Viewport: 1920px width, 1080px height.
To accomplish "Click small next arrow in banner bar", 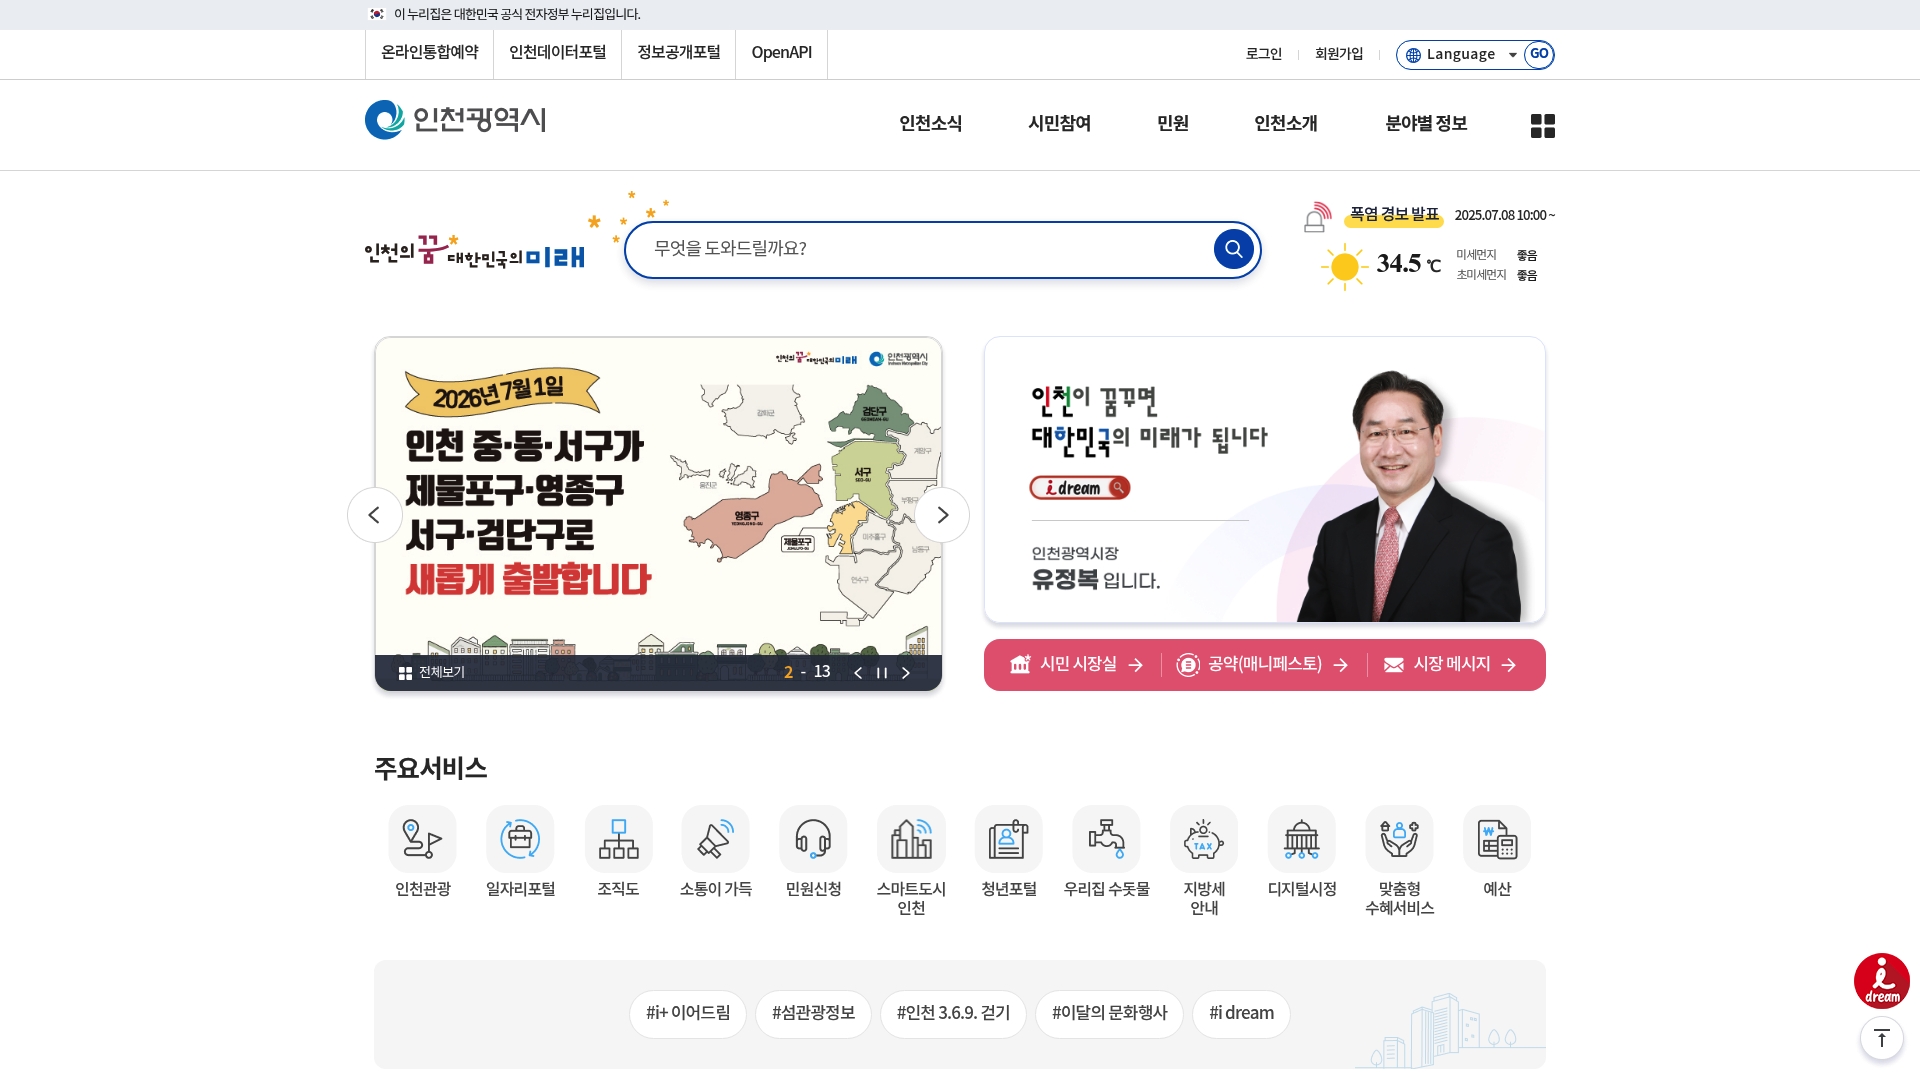I will [905, 673].
